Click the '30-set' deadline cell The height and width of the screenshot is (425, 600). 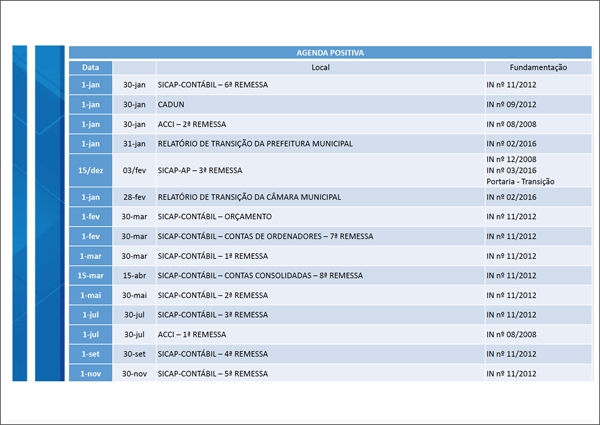pos(134,354)
